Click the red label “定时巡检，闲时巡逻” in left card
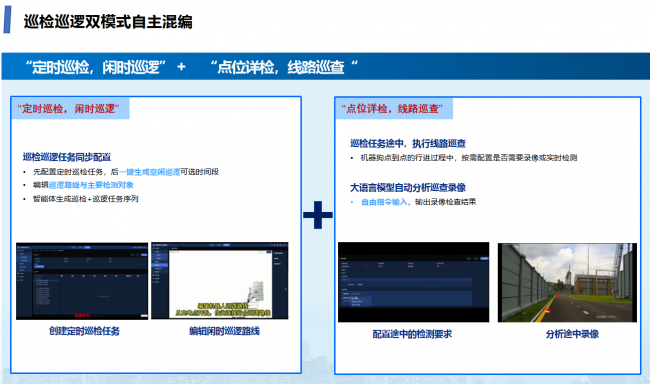The width and height of the screenshot is (650, 384). pos(68,109)
